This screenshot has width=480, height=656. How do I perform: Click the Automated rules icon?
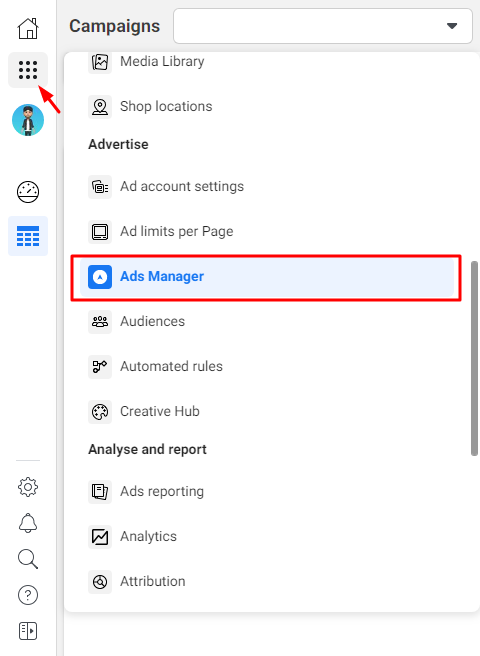100,367
